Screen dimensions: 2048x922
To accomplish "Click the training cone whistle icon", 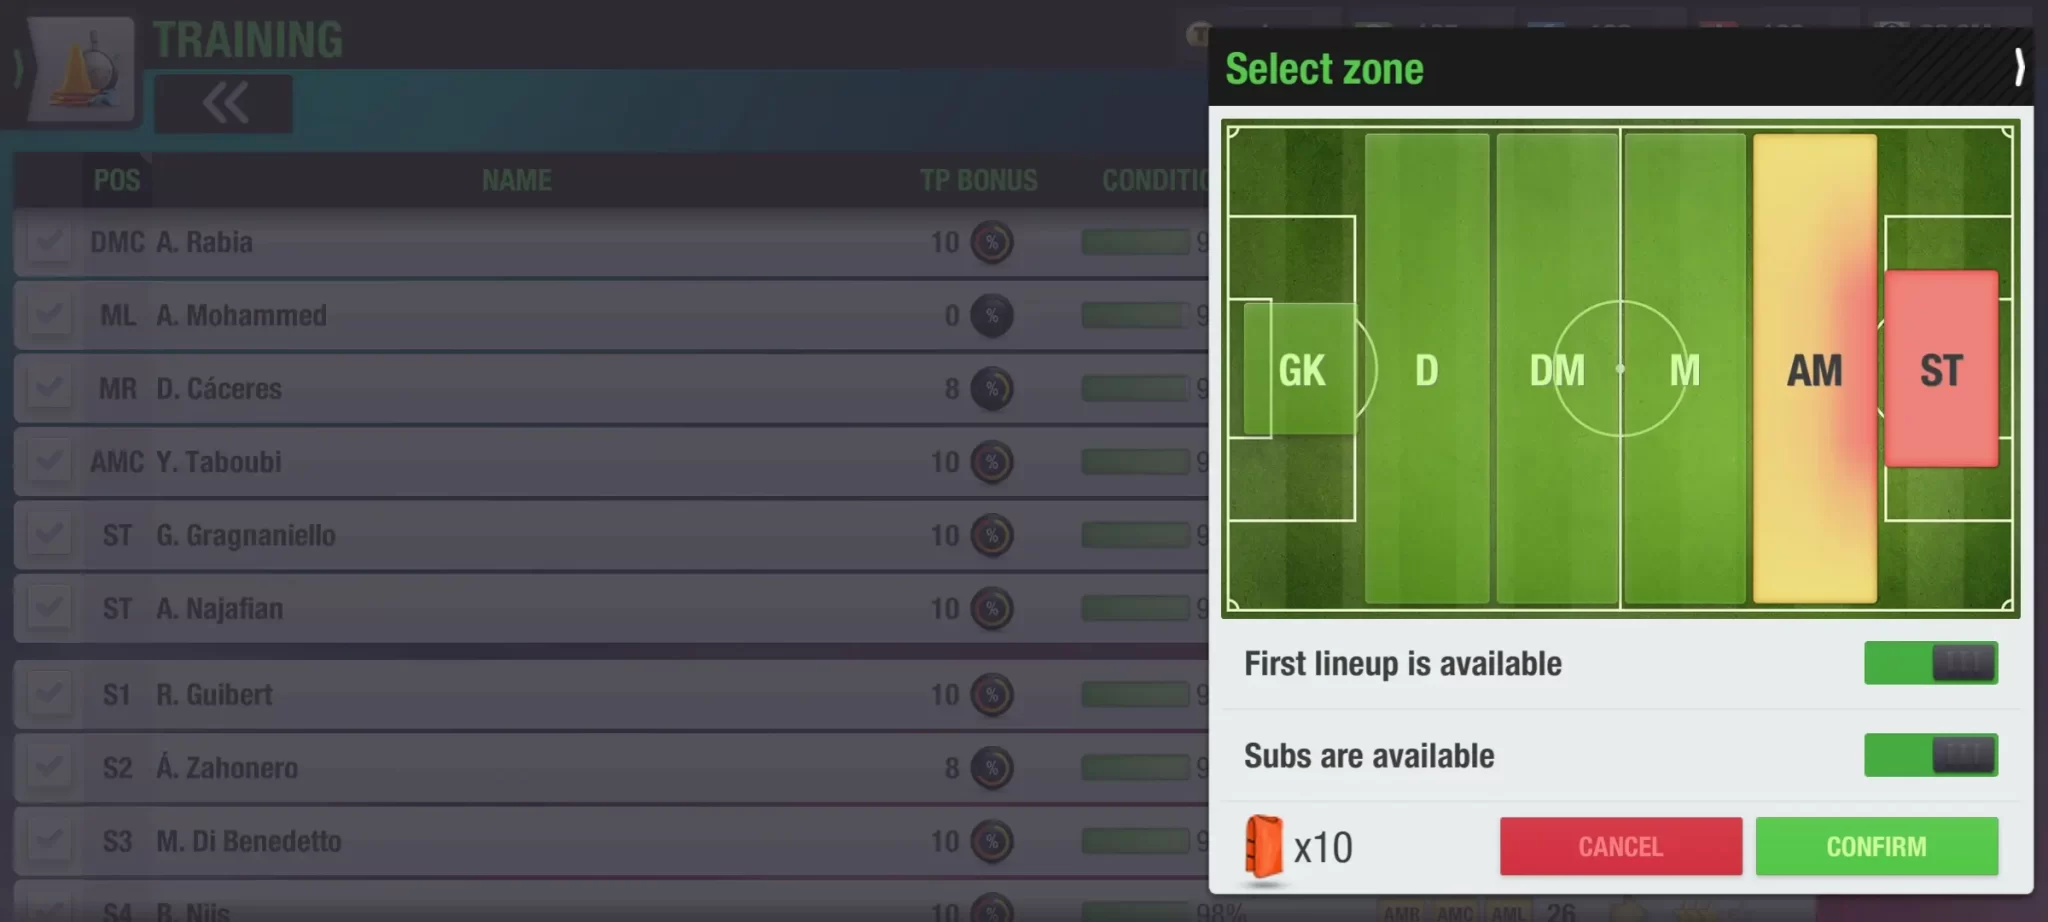I will (x=82, y=70).
